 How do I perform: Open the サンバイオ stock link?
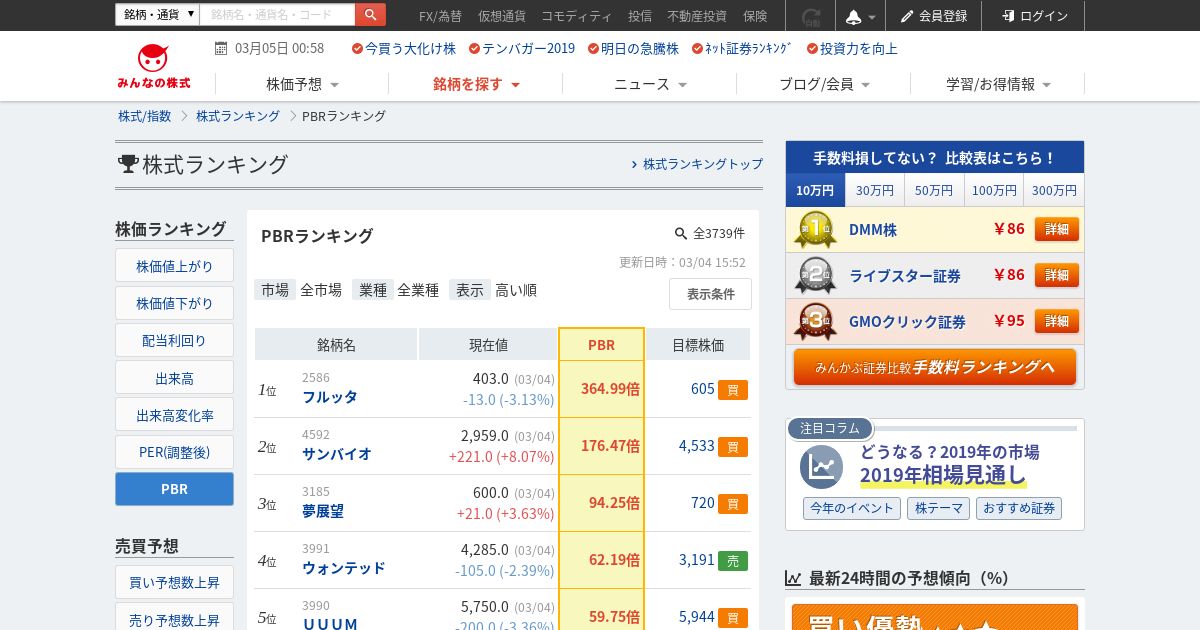pos(337,454)
